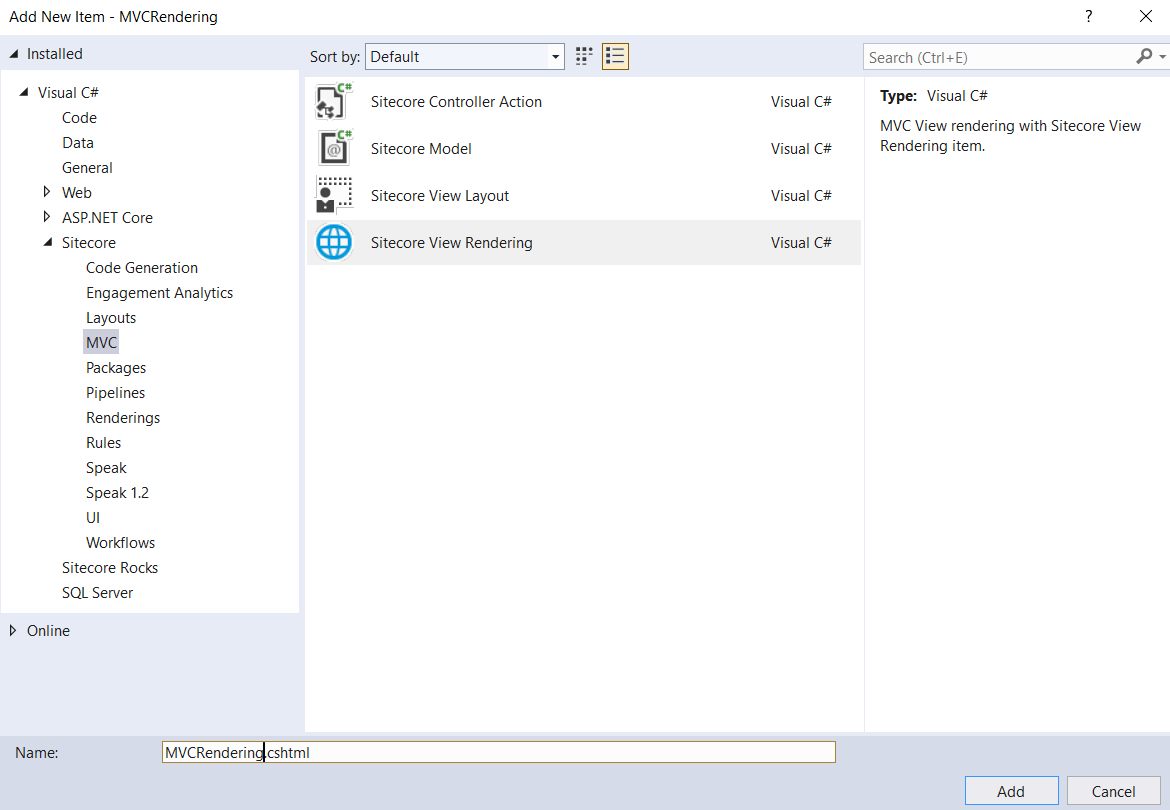Expand the ASP.NET Core tree node
Image resolution: width=1170 pixels, height=810 pixels.
click(47, 217)
